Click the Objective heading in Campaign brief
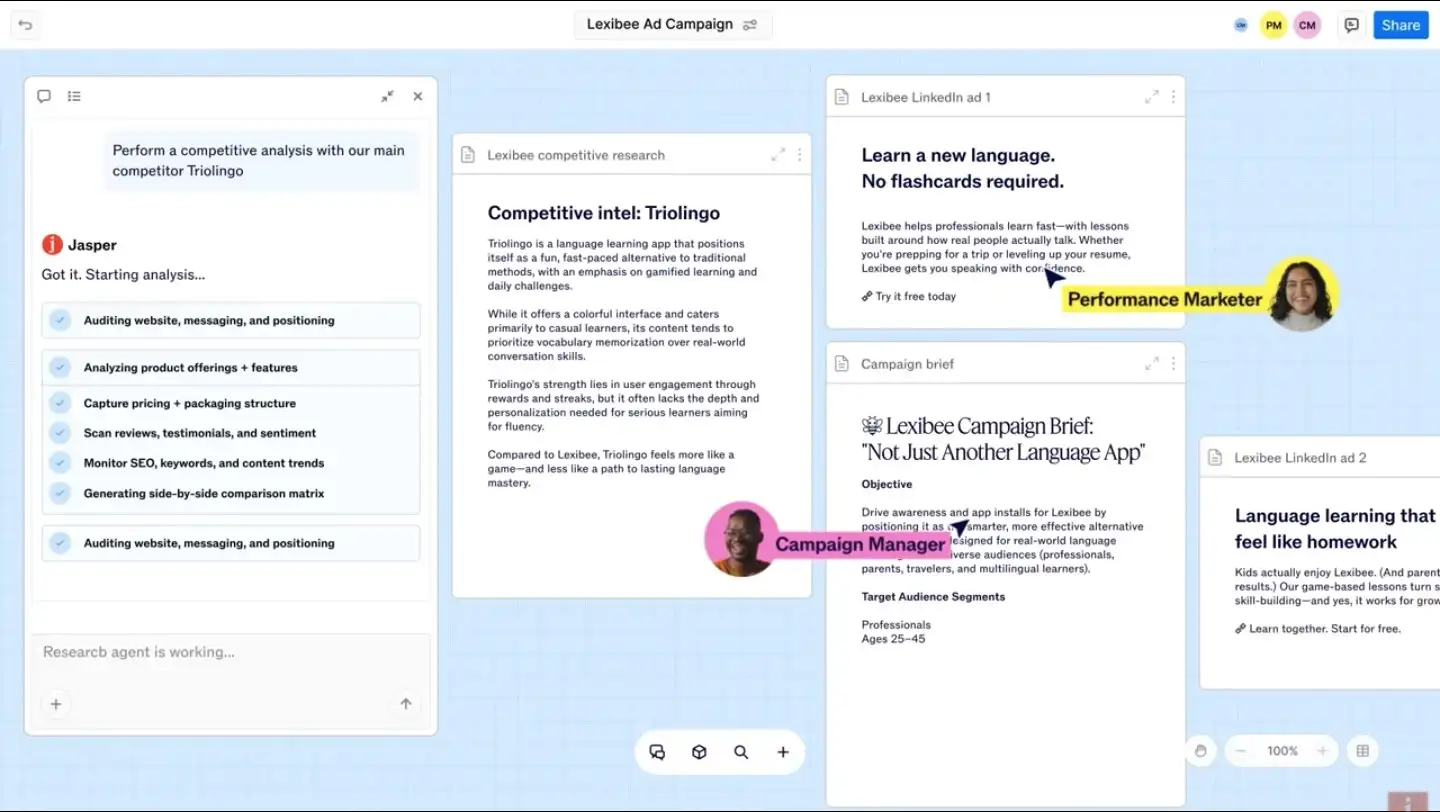Screen dimensions: 1440x812 click(887, 484)
